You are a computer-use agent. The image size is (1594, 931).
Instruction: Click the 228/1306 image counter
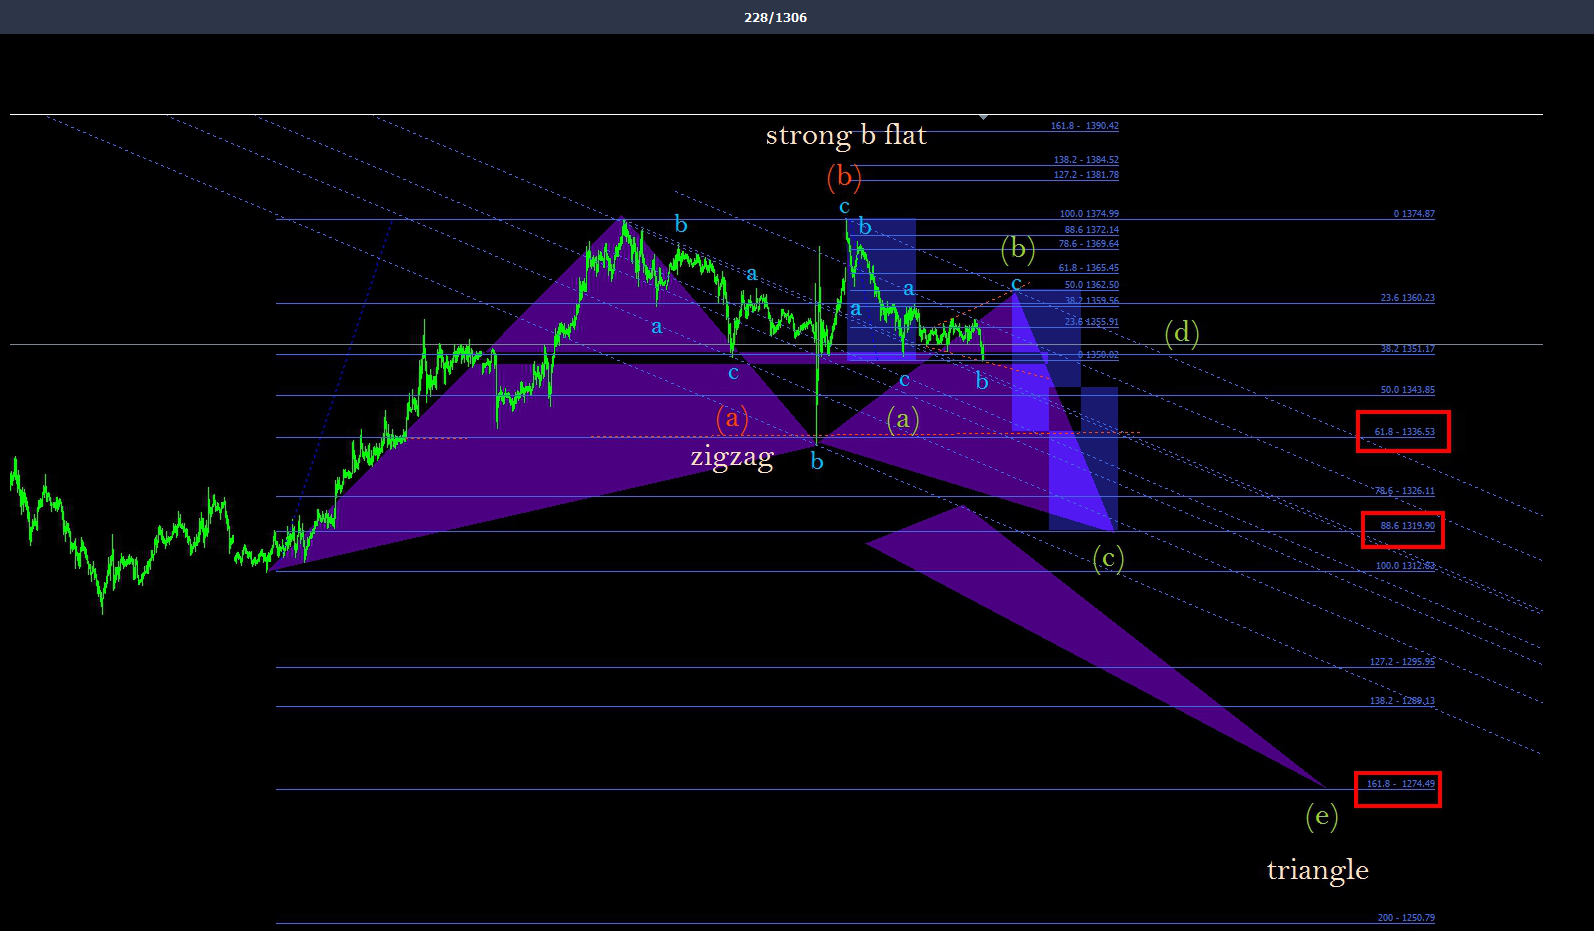775,17
